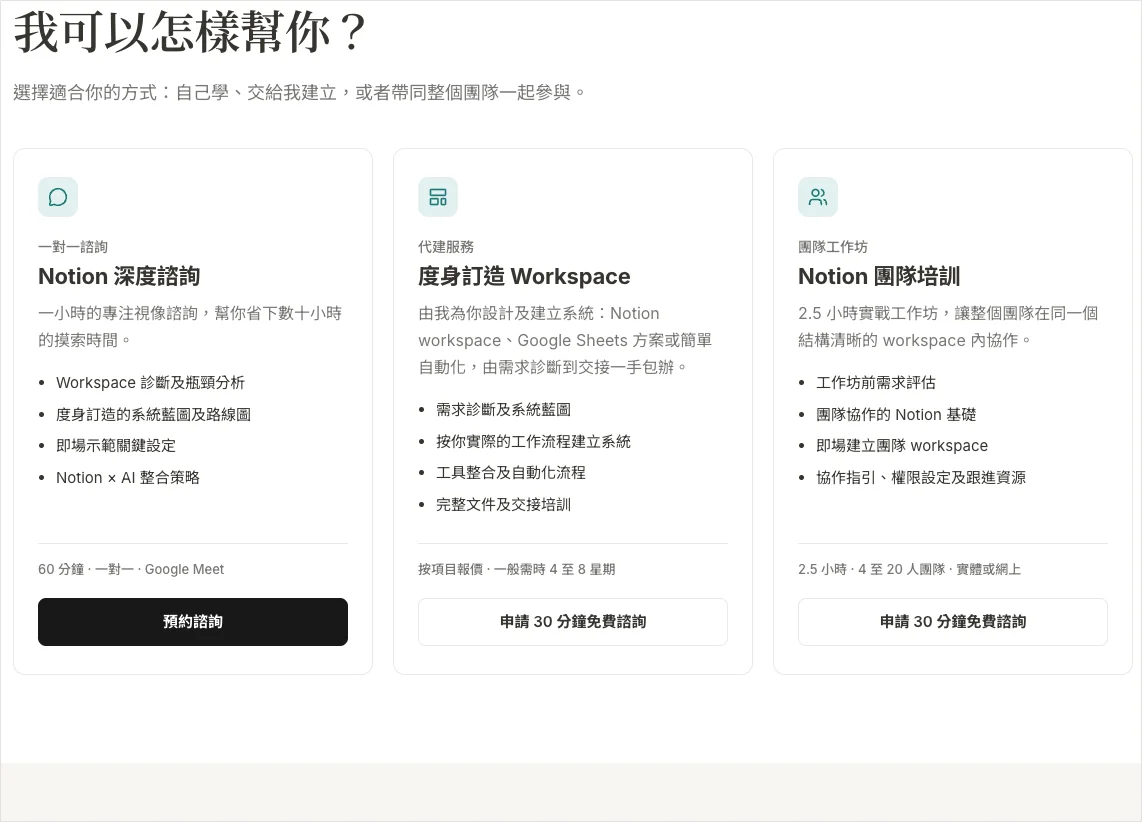Click the chat bubble icon on the consultation card

pyautogui.click(x=58, y=197)
